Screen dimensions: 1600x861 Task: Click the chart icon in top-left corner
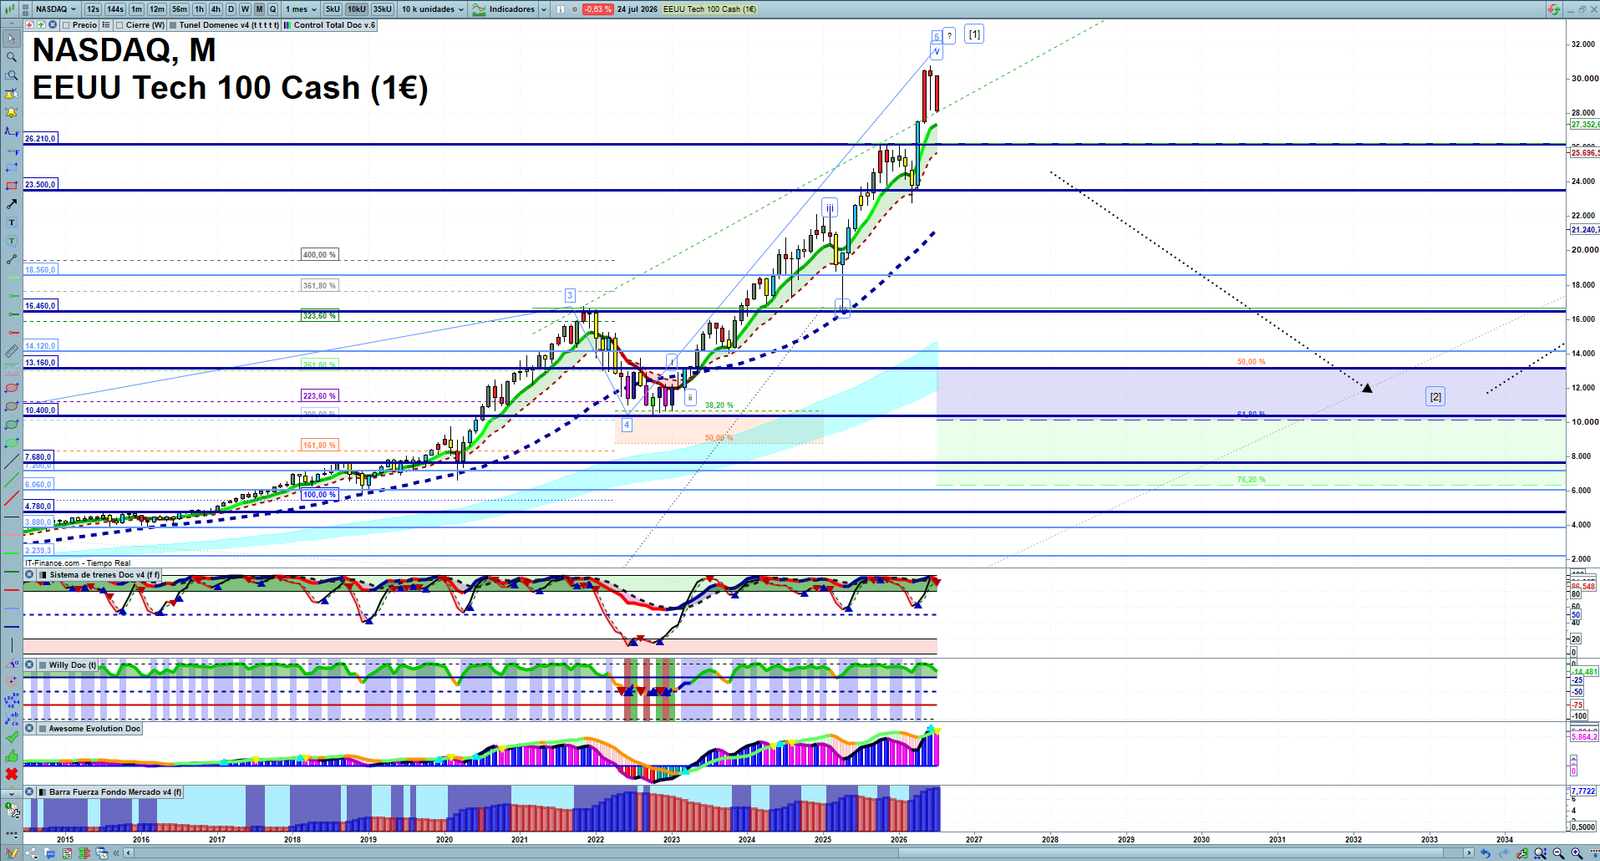10,9
